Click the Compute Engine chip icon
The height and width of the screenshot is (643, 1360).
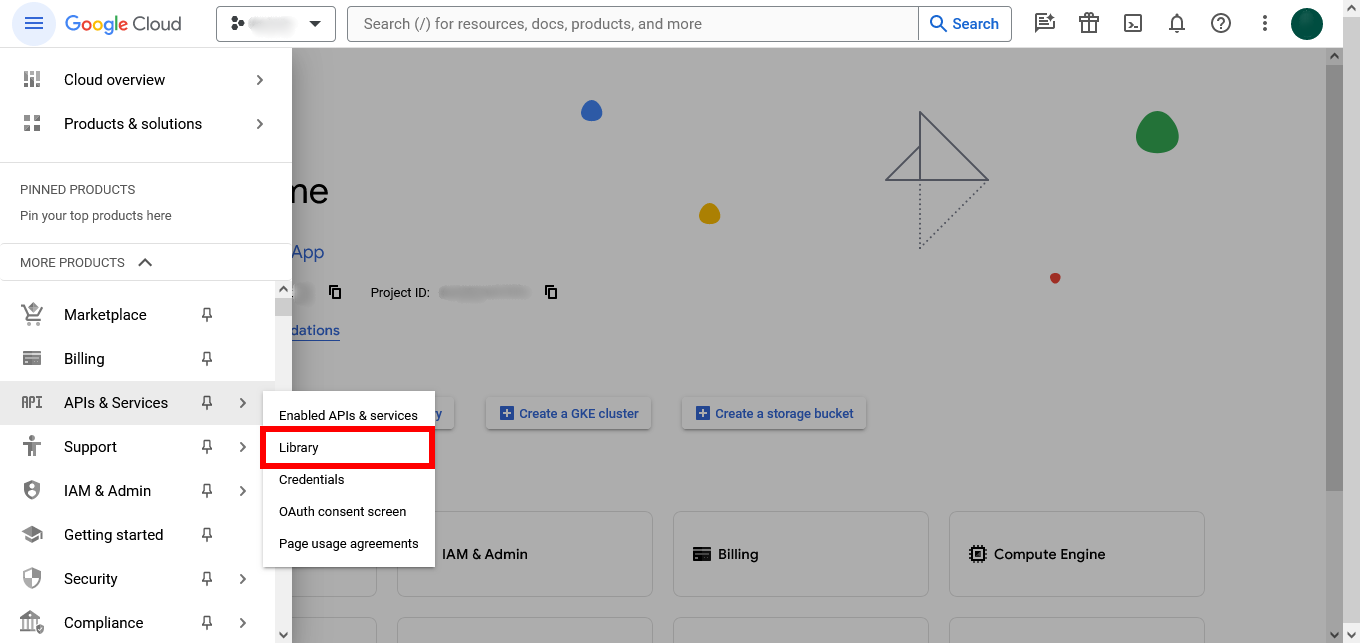click(977, 554)
